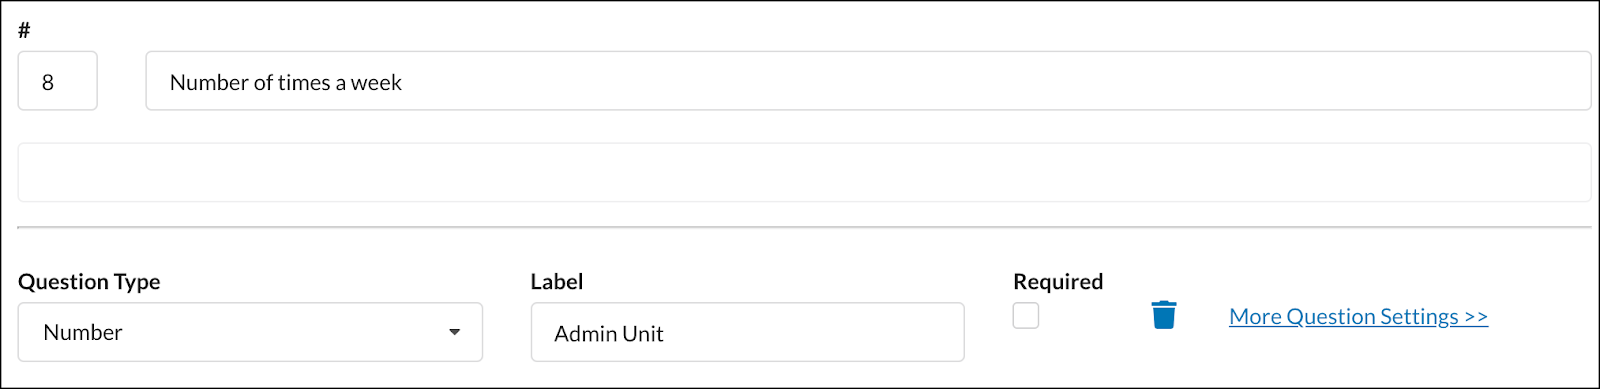Click the dropdown caret beside Number
The image size is (1600, 389).
pyautogui.click(x=455, y=332)
